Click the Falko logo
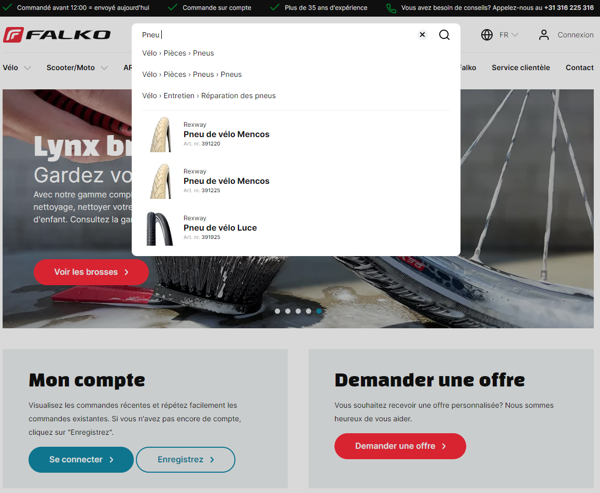 tap(57, 35)
